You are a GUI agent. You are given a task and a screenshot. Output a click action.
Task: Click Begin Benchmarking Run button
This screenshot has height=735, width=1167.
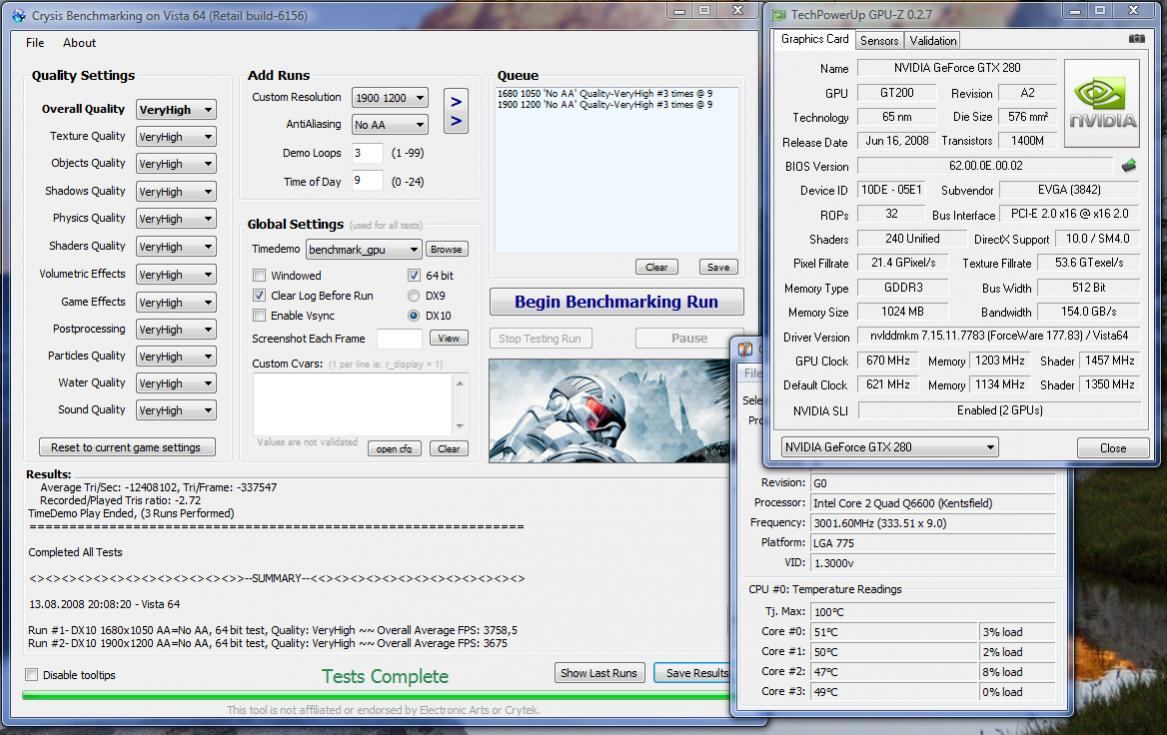click(616, 302)
